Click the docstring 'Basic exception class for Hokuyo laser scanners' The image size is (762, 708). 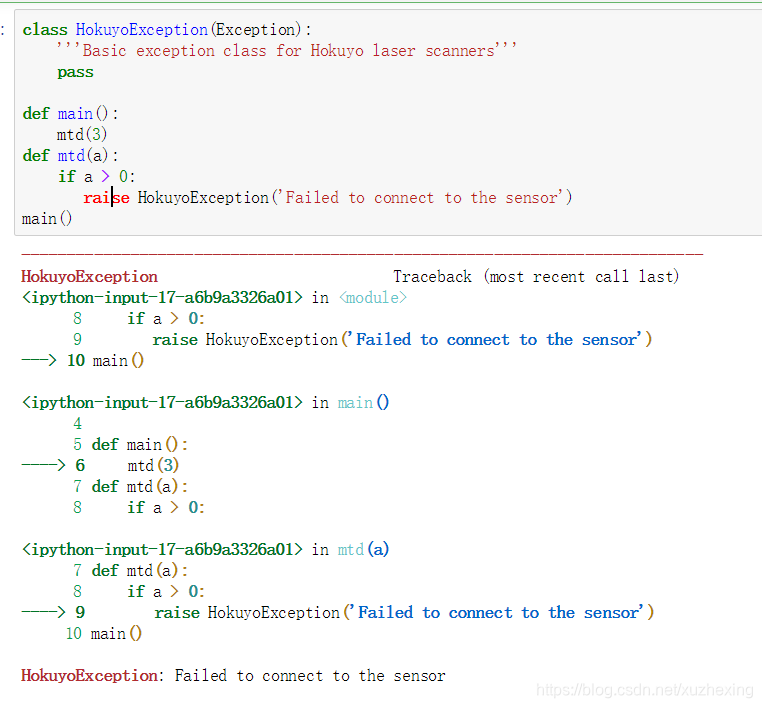coord(287,51)
